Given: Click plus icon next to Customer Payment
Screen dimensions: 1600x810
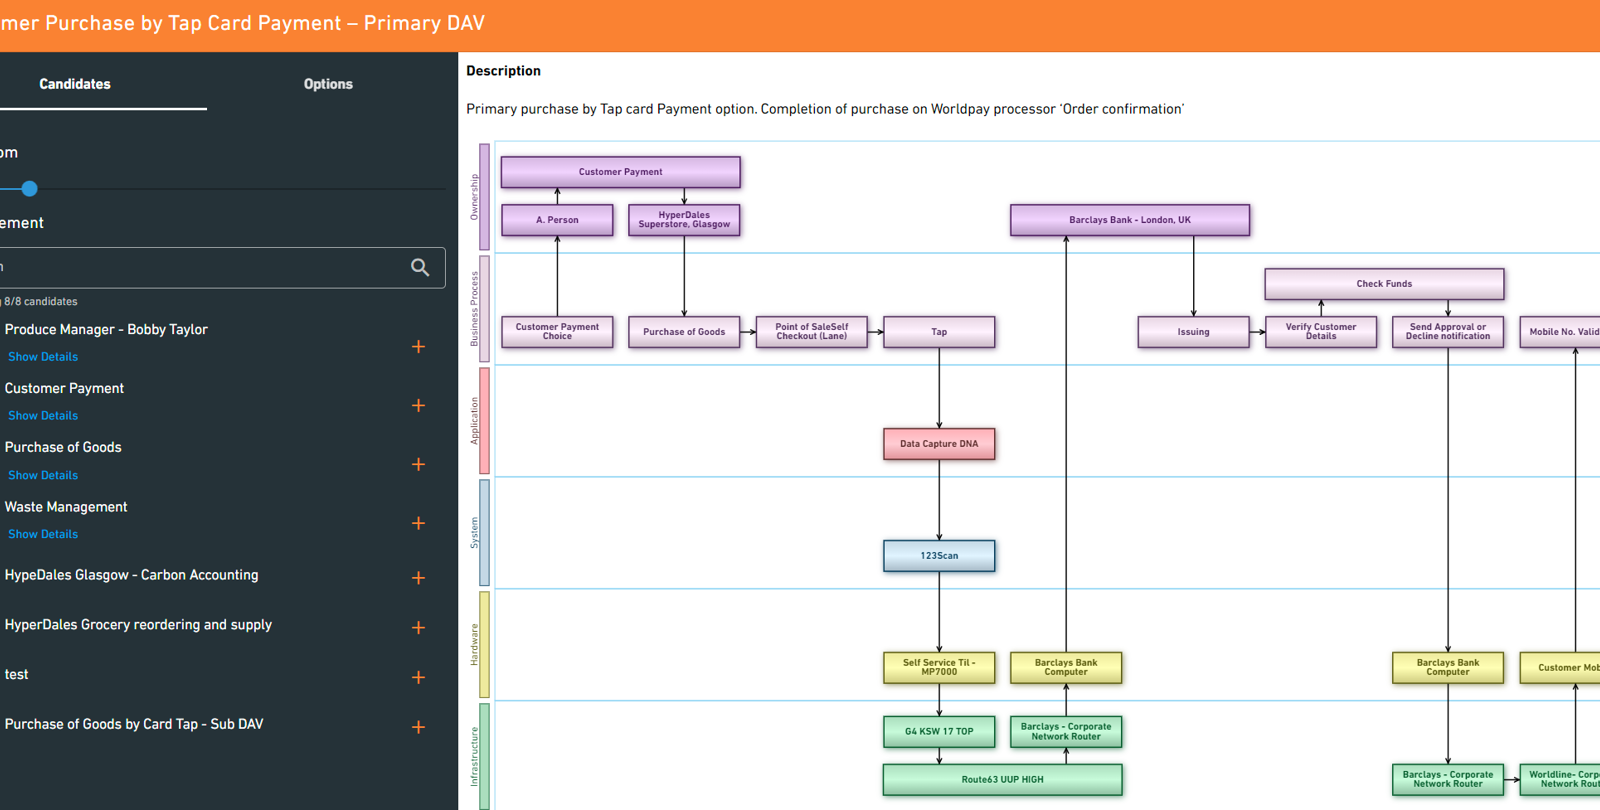Looking at the screenshot, I should (418, 406).
